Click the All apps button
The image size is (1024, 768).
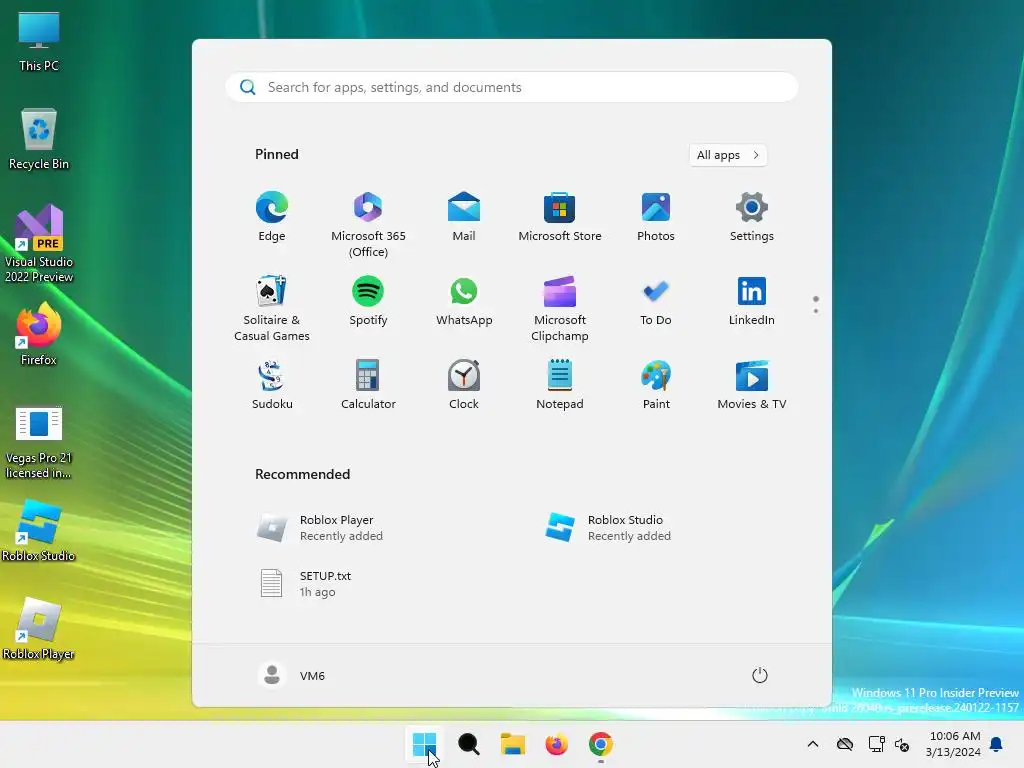[728, 155]
